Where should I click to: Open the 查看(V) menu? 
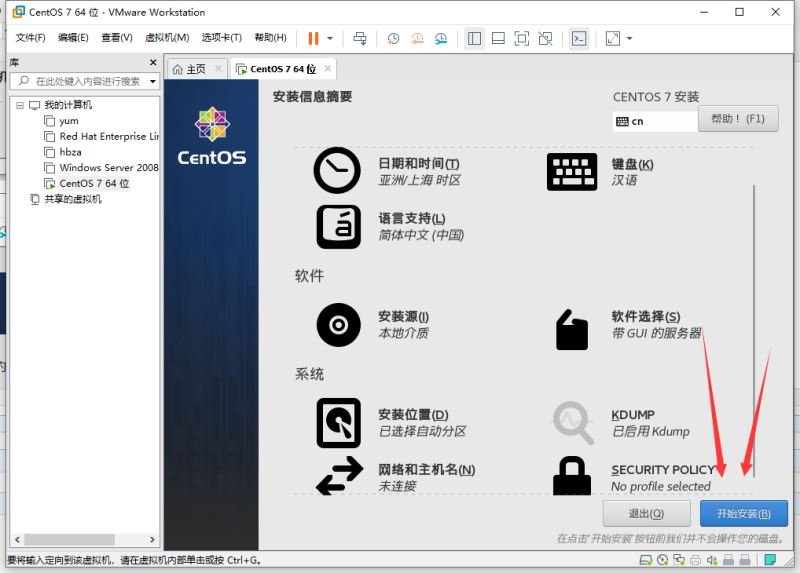coord(117,37)
